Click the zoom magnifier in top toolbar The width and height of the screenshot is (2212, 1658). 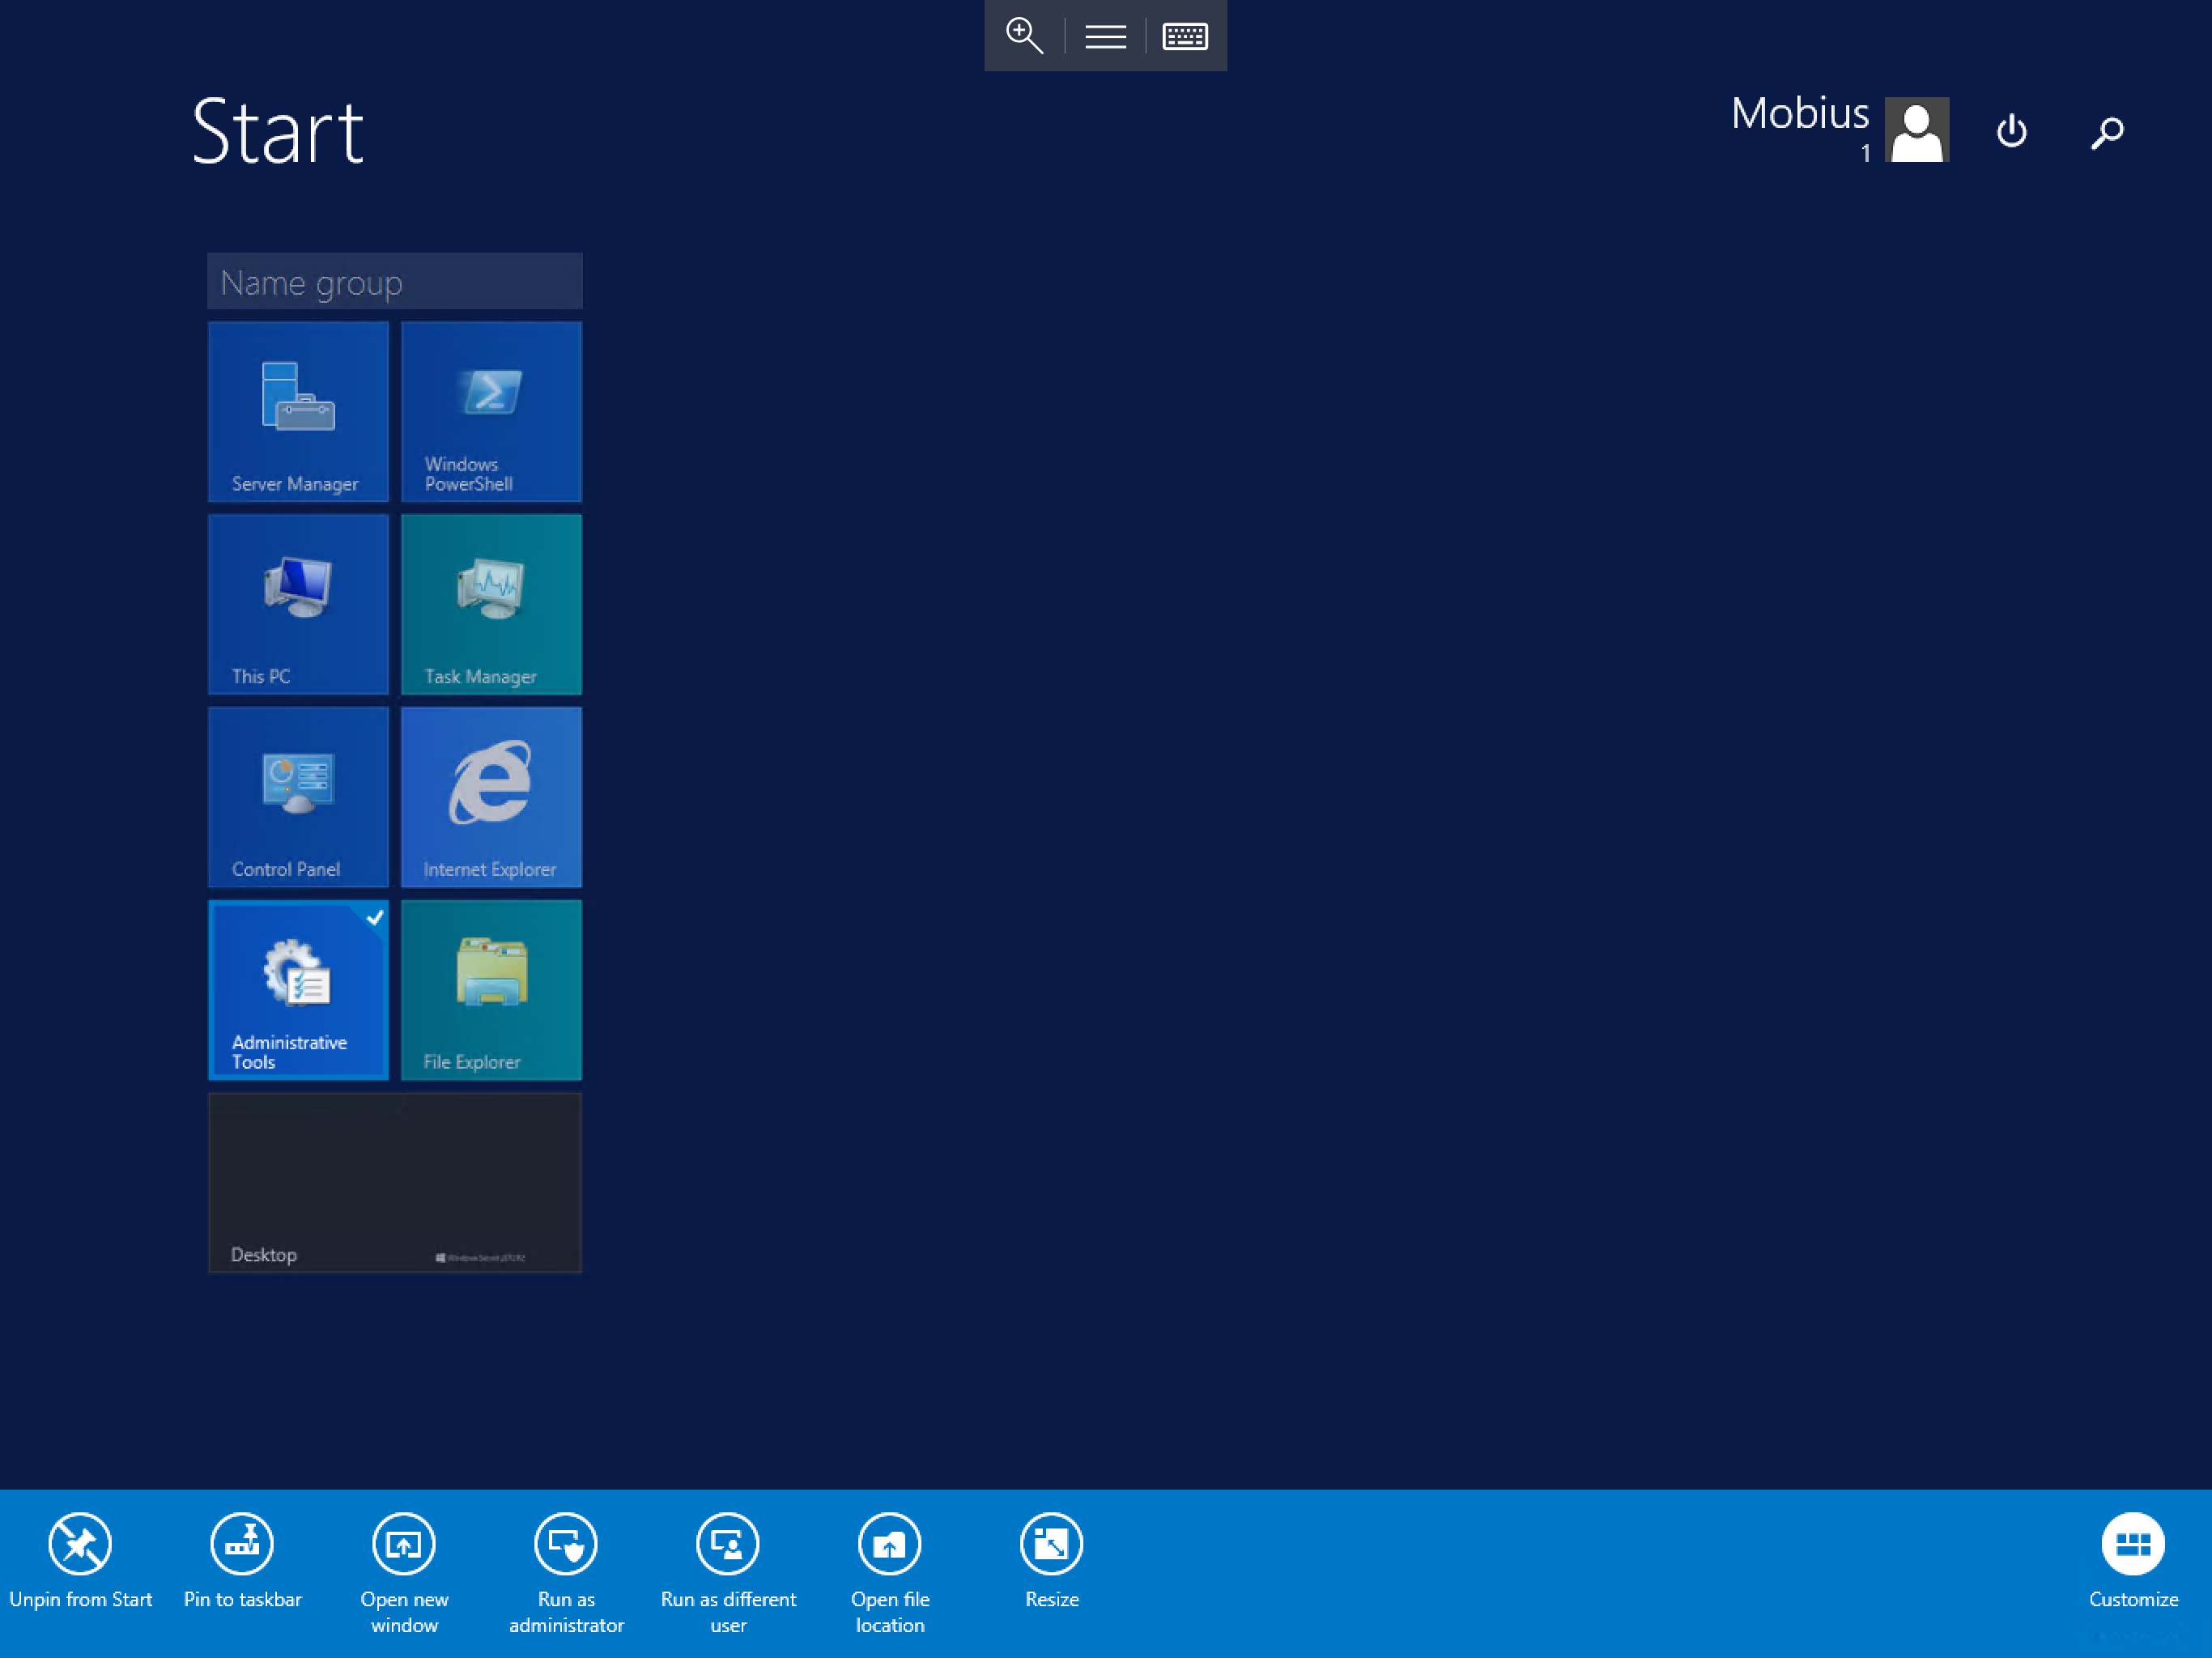[1024, 36]
